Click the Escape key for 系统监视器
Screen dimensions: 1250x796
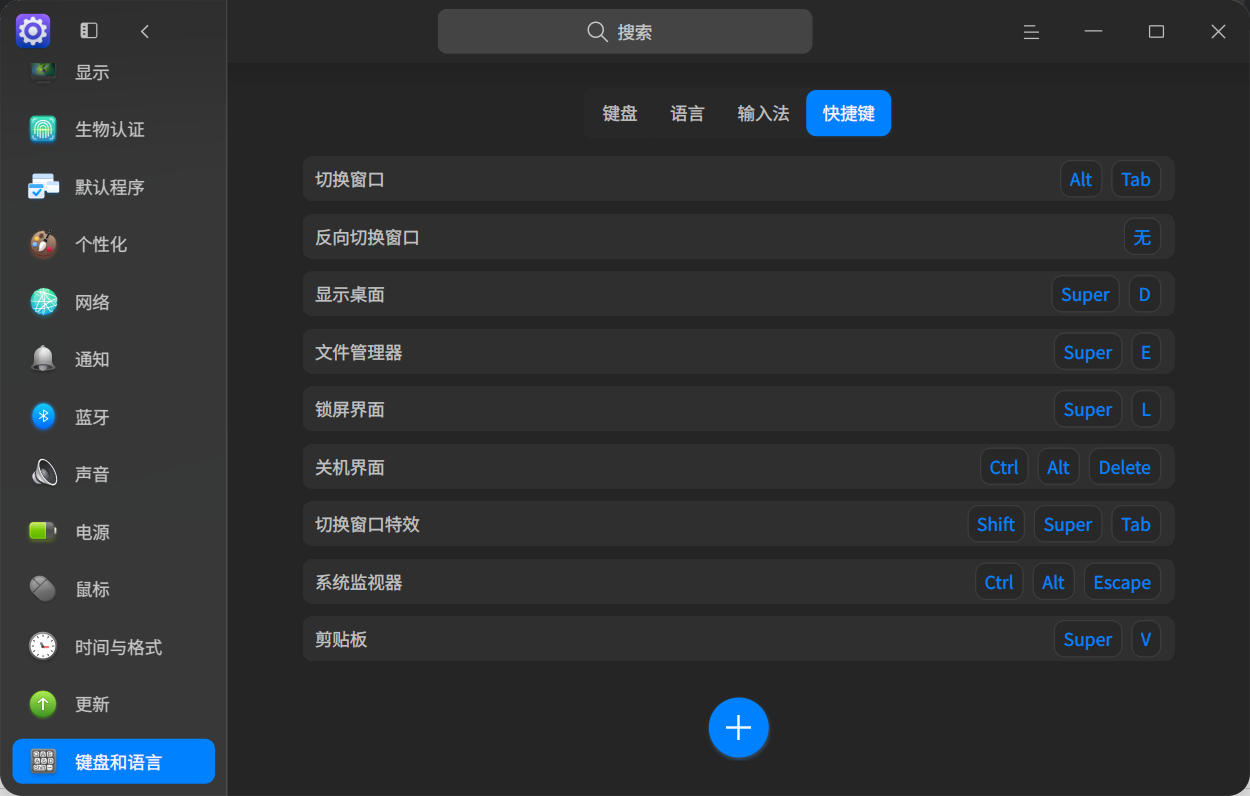1122,582
